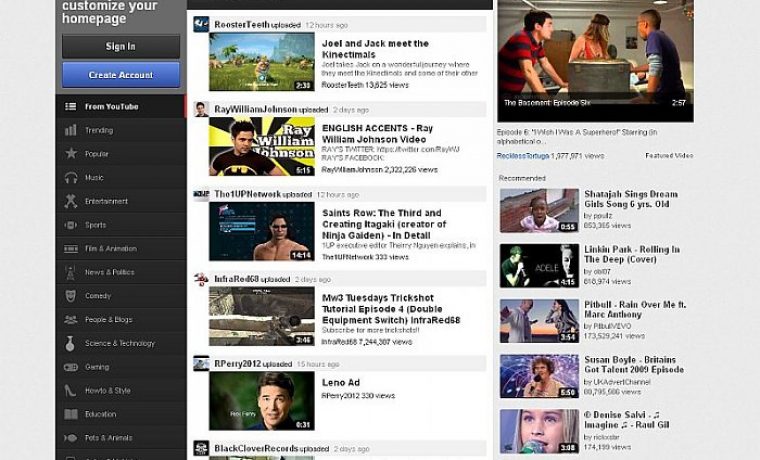Play the Pitbull Rain Over Me thumbnail
The height and width of the screenshot is (460, 760).
539,321
